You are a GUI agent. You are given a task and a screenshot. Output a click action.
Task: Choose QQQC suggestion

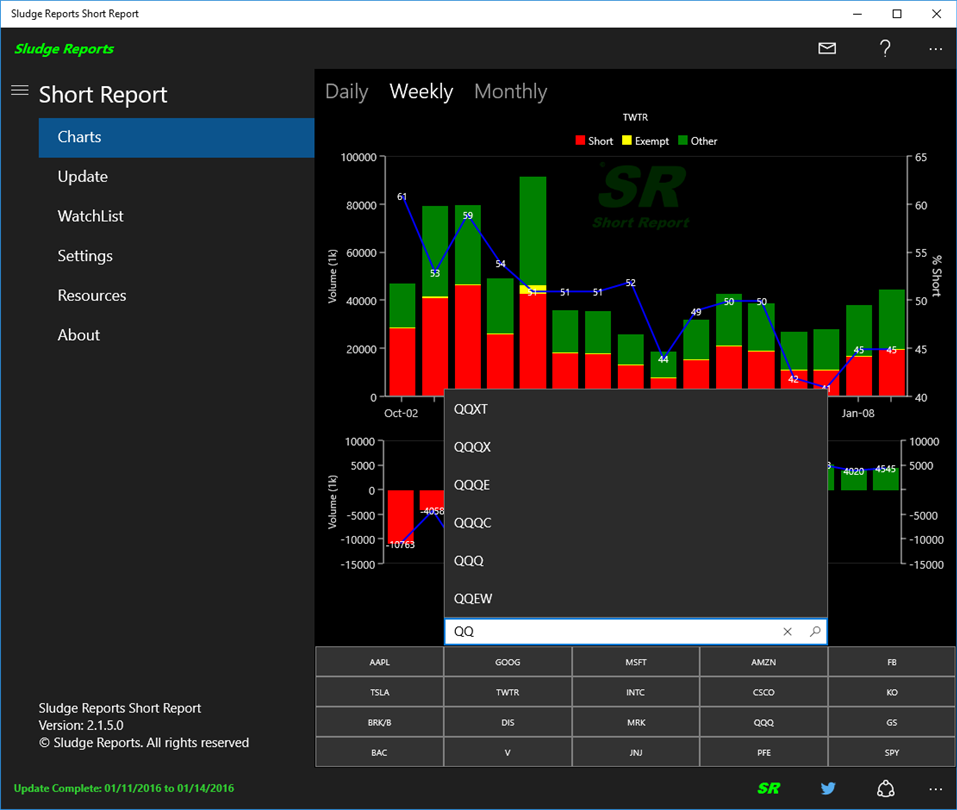pyautogui.click(x=636, y=523)
